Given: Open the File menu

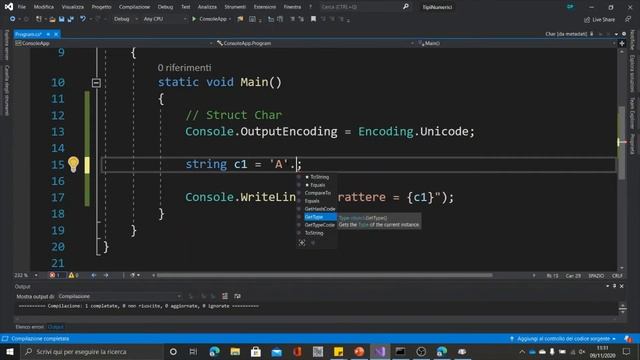Looking at the screenshot, I should (x=22, y=7).
